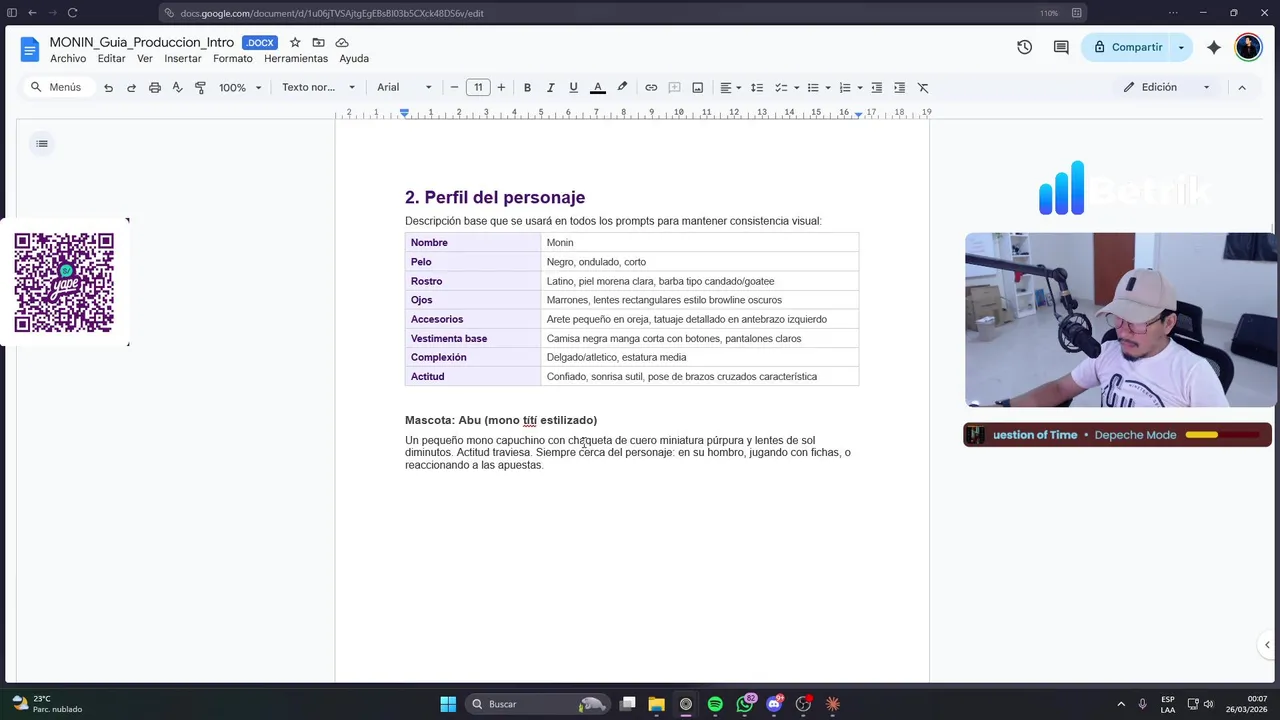Check the cloud save status icon
The width and height of the screenshot is (1280, 720).
click(342, 43)
